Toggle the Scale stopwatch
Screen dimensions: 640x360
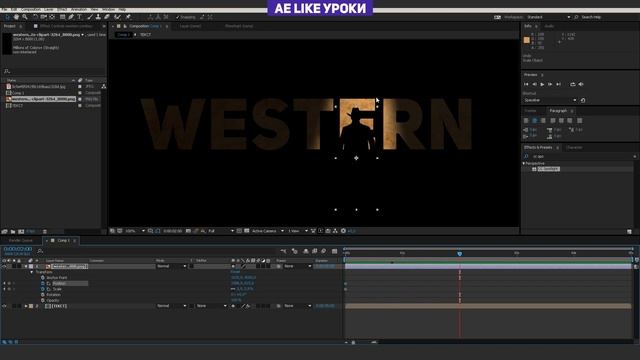(43, 289)
